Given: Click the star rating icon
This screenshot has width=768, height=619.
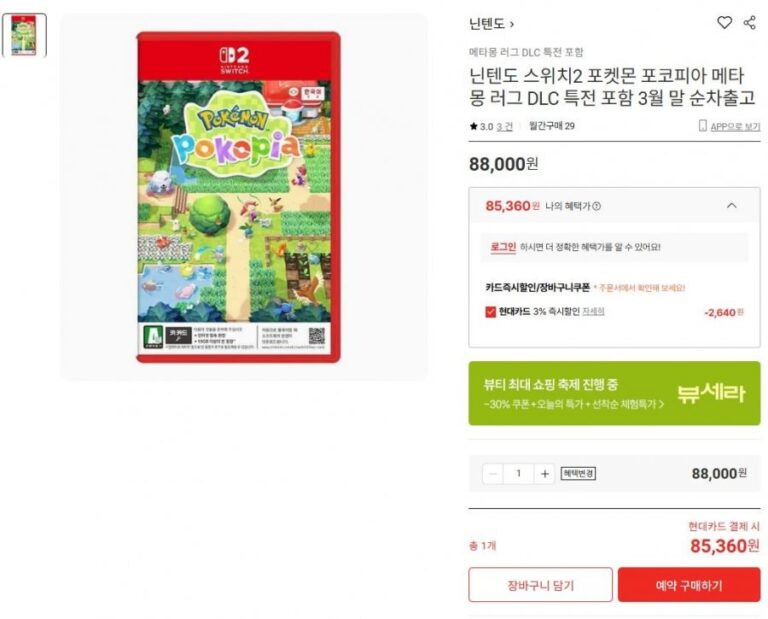Looking at the screenshot, I should click(x=473, y=126).
